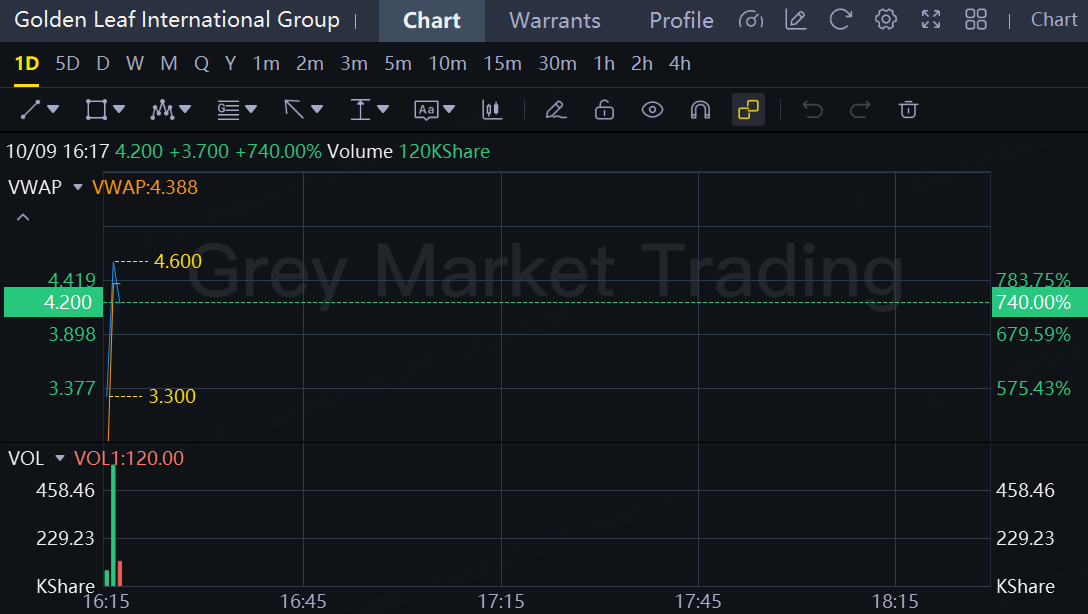Viewport: 1088px width, 614px height.
Task: Open chart settings gear icon
Action: point(885,20)
